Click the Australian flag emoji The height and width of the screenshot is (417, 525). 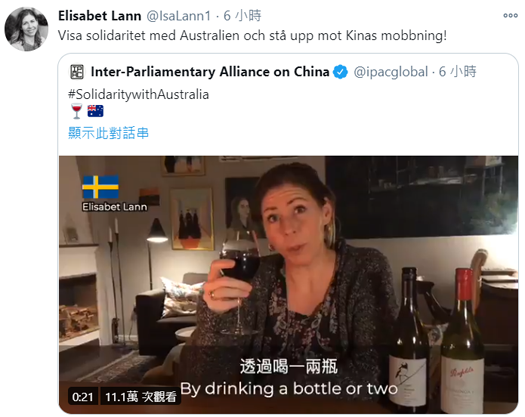tap(95, 111)
